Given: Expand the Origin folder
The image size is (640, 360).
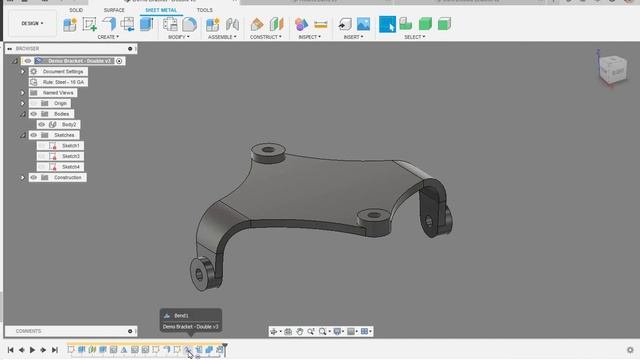Looking at the screenshot, I should coord(23,103).
